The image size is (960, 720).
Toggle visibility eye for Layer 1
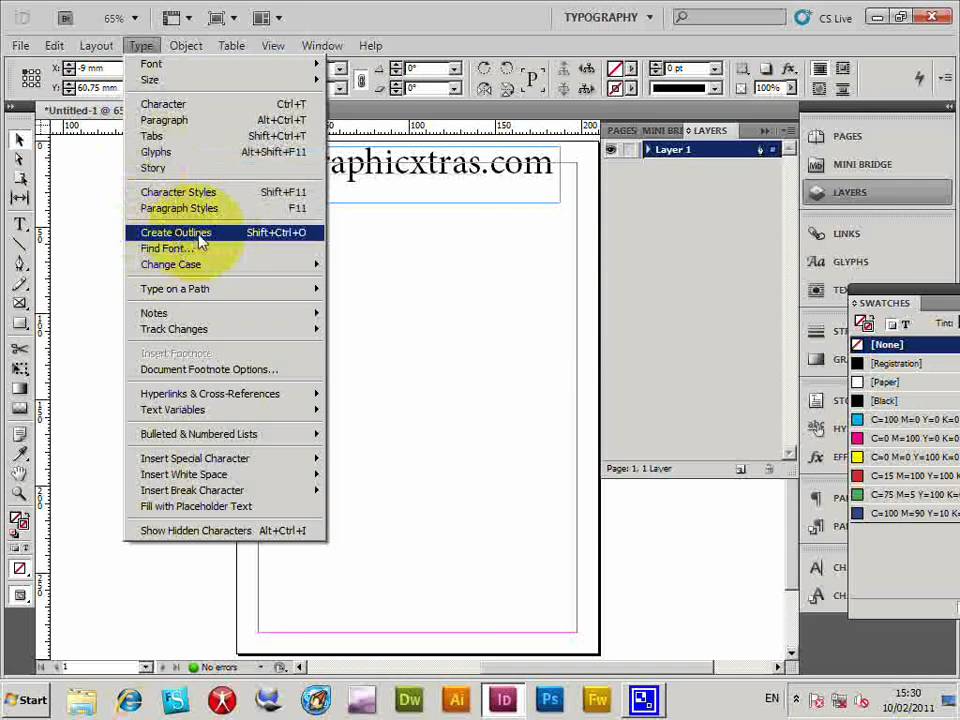coord(610,149)
